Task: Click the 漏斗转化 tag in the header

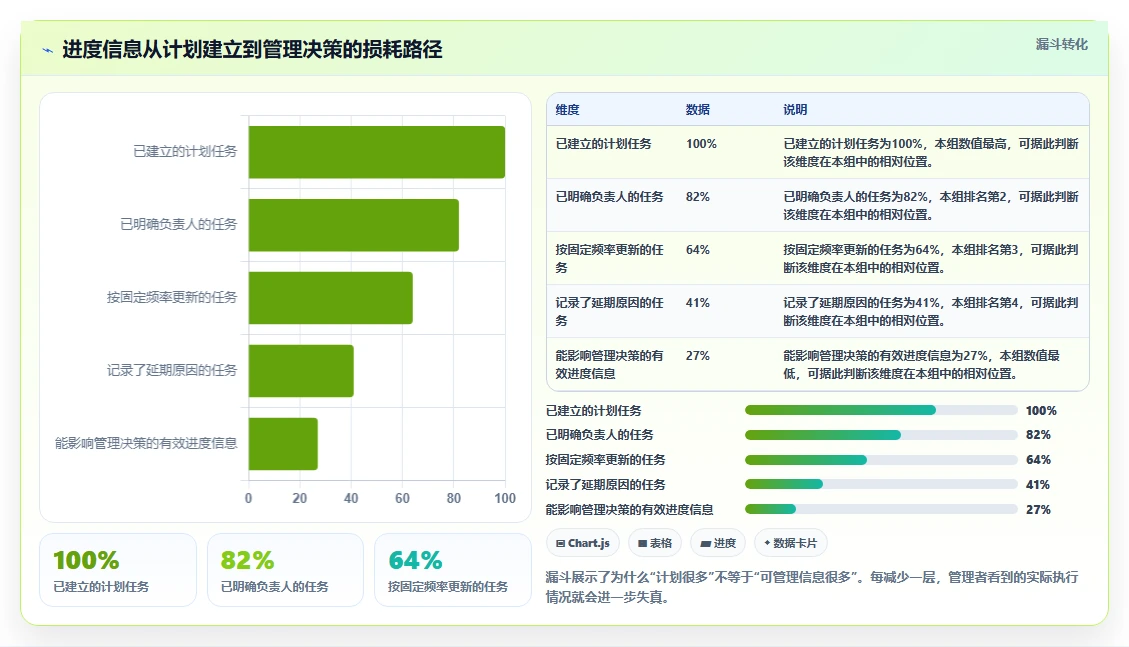Action: coord(1061,44)
